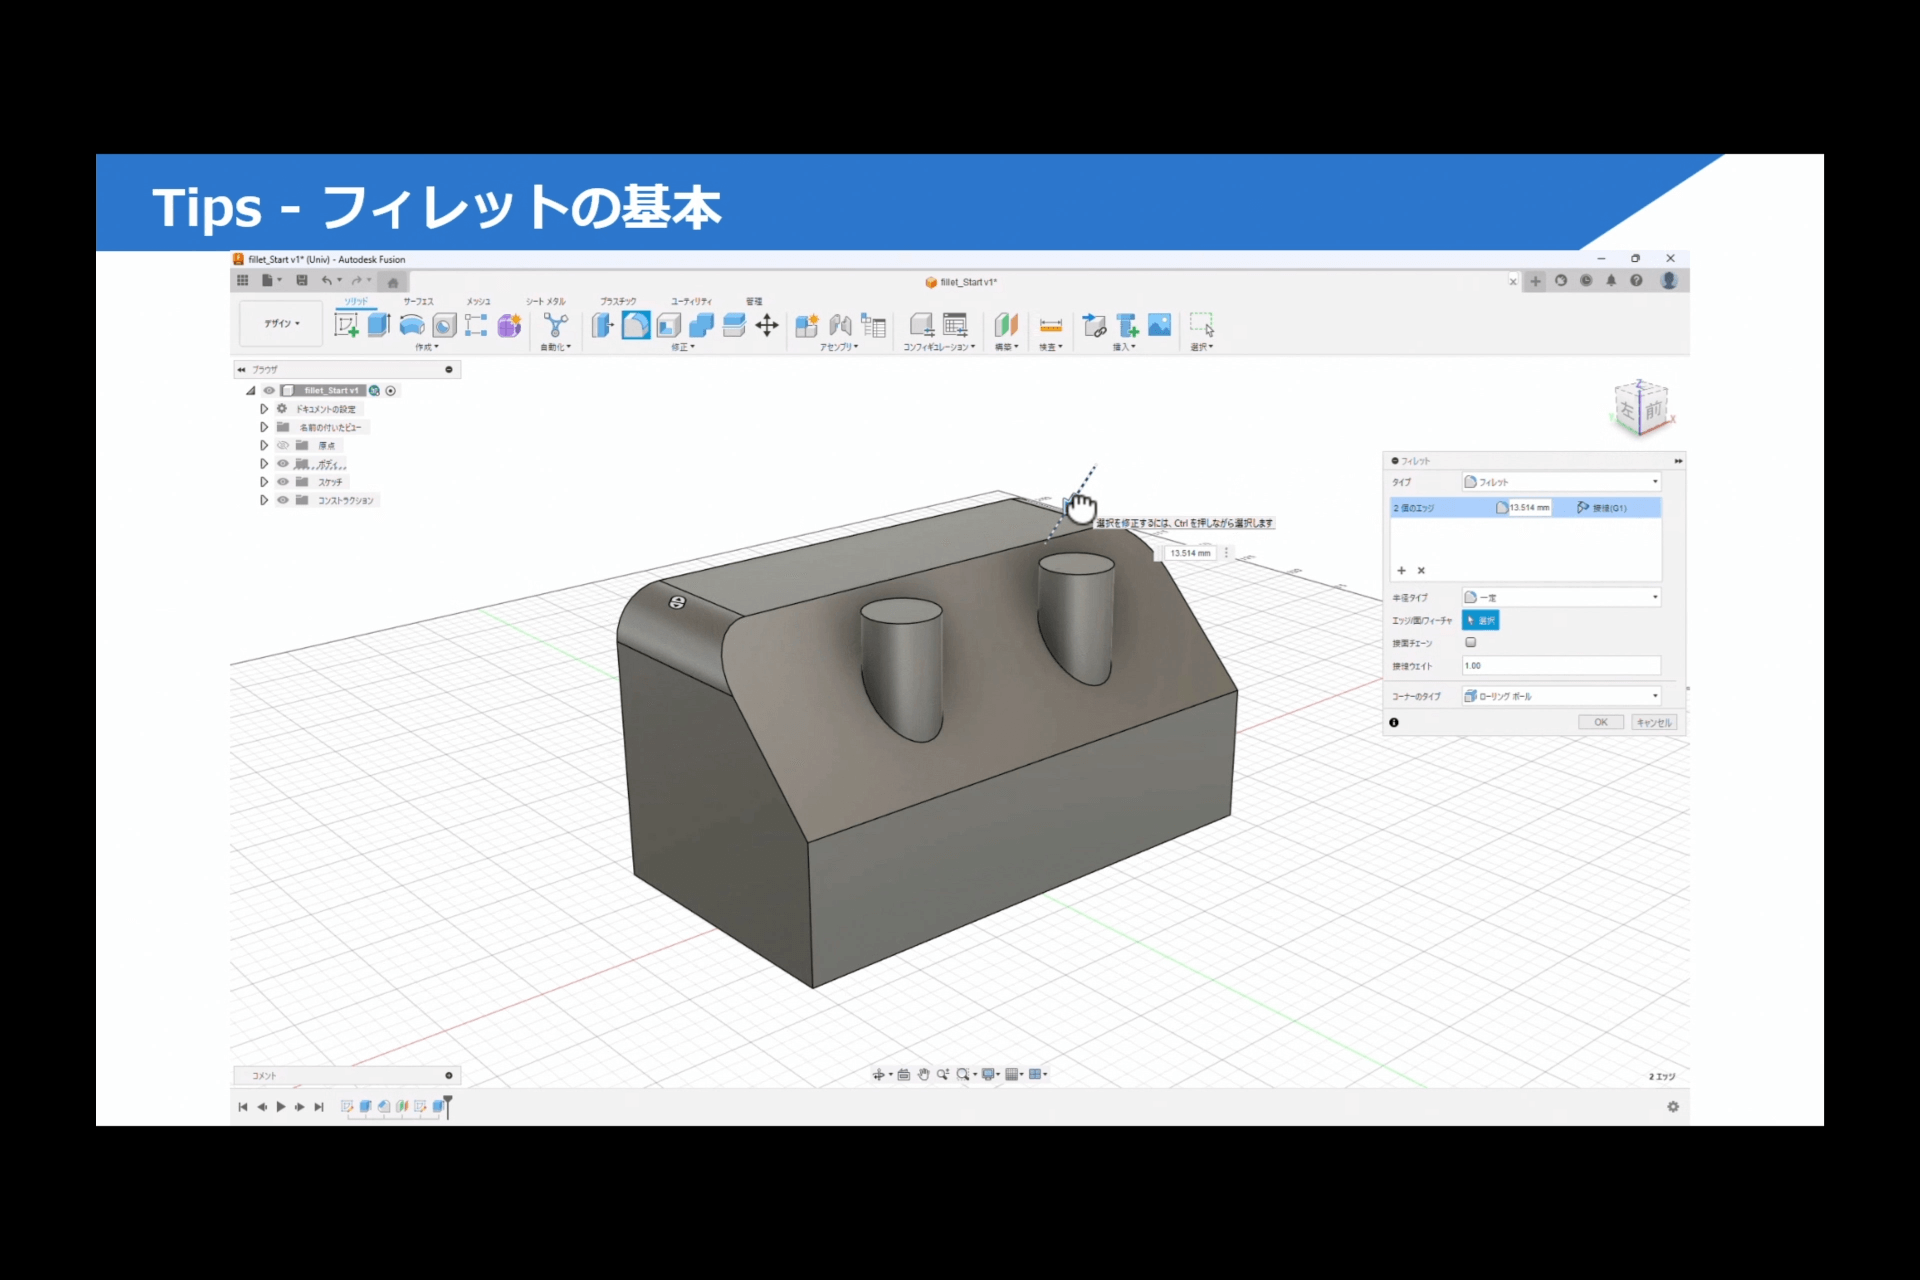This screenshot has width=1920, height=1280.
Task: Click the New Component icon
Action: (x=807, y=325)
